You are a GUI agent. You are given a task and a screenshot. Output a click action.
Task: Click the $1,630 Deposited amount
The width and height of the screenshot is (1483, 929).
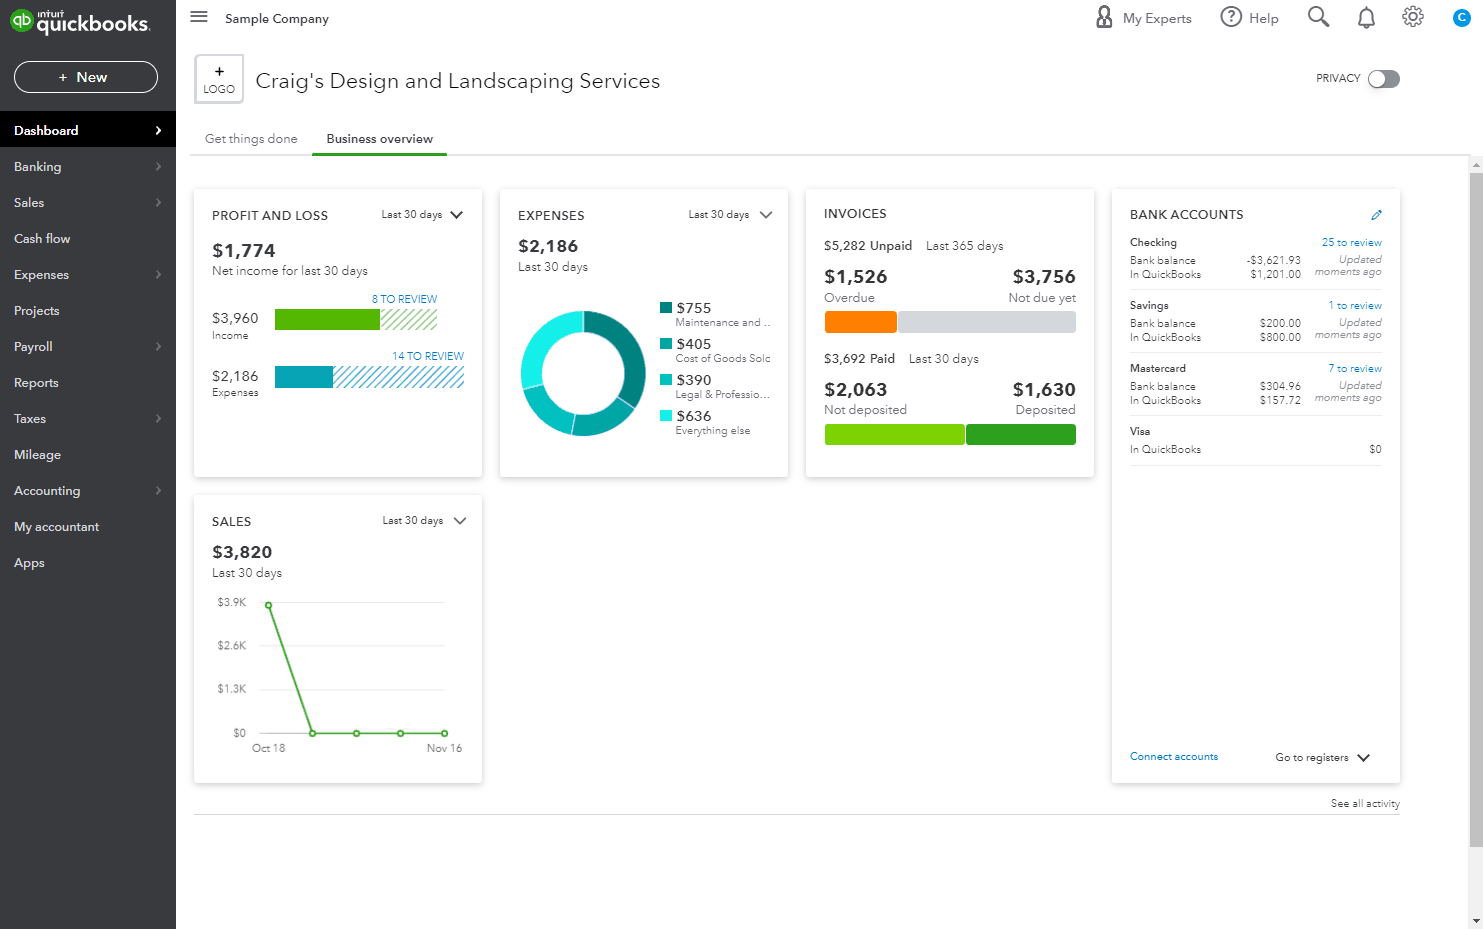(1044, 390)
